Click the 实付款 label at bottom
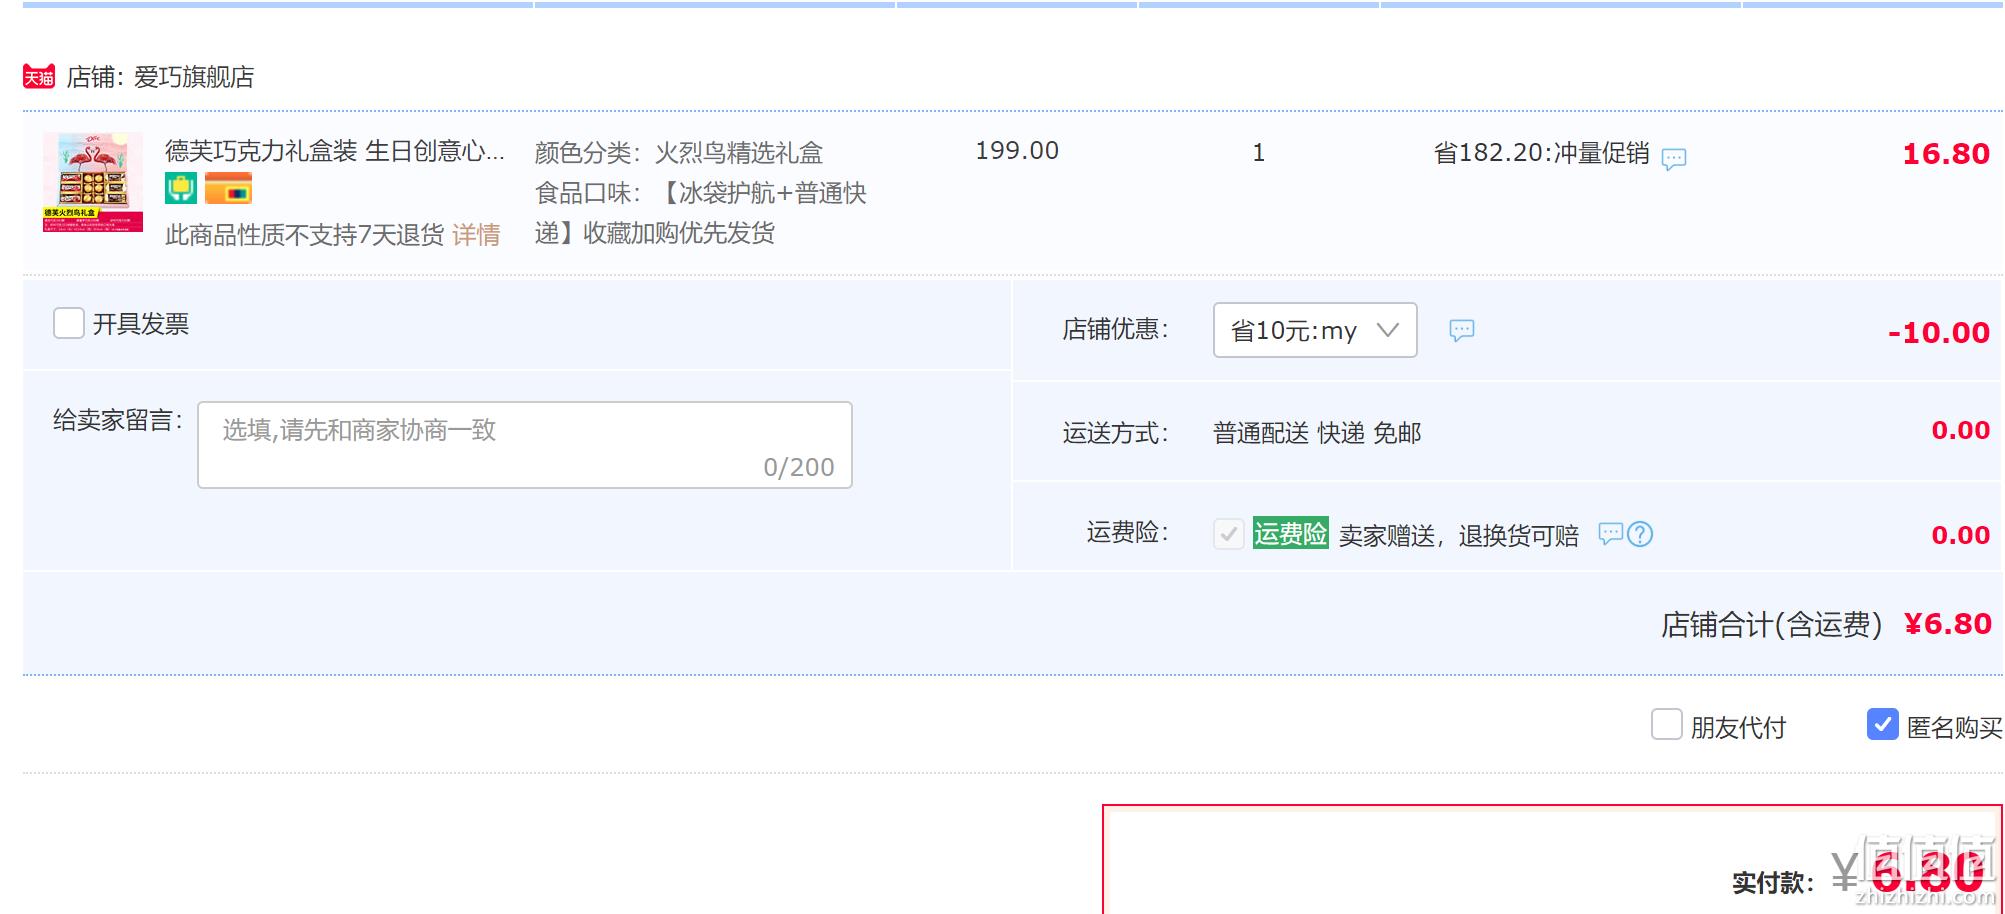Screen dimensions: 2005x914 [1773, 883]
